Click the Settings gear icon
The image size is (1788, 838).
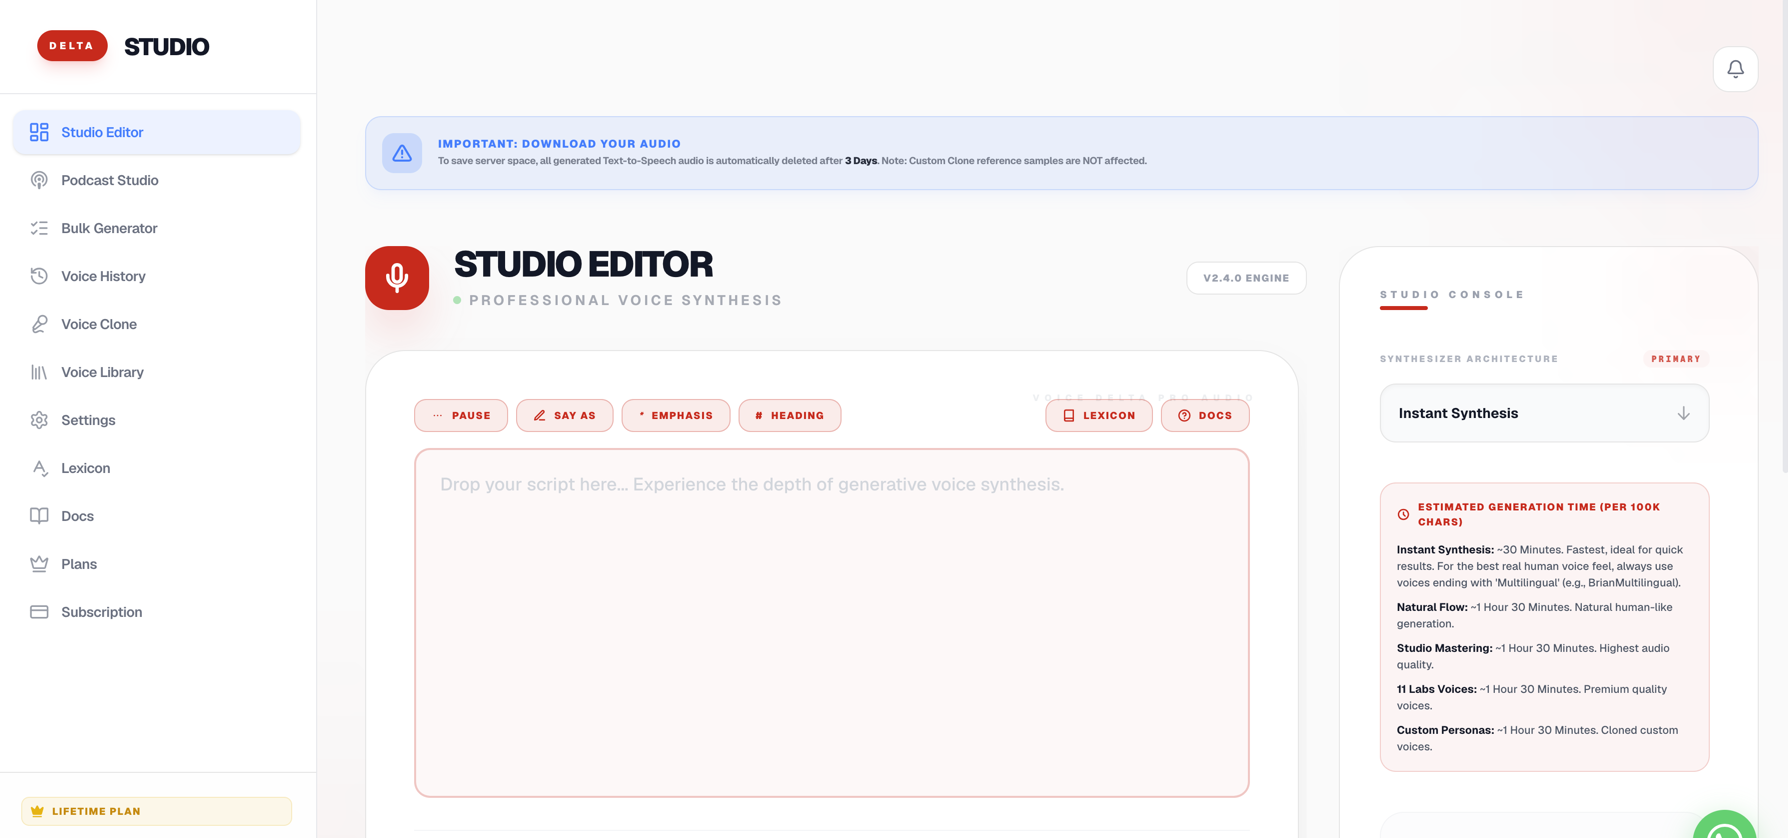(39, 420)
